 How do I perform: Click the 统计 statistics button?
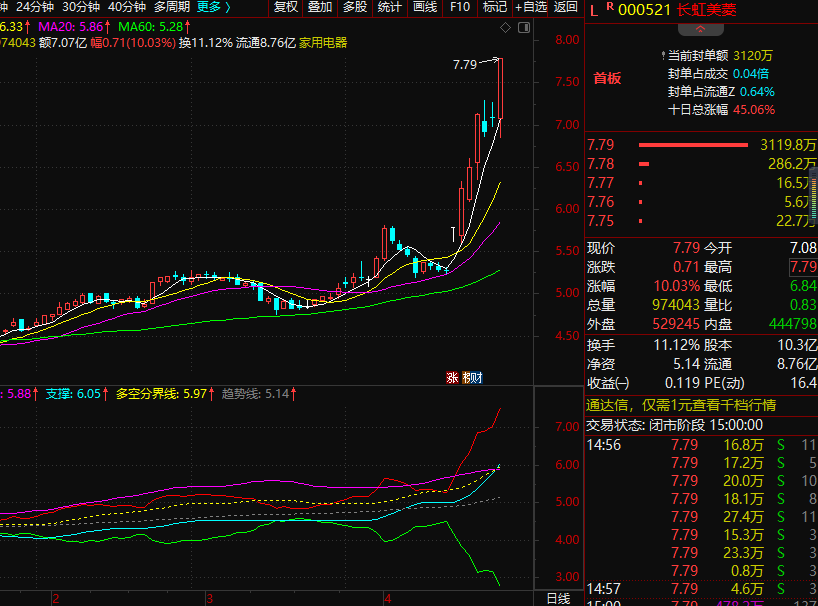point(390,7)
